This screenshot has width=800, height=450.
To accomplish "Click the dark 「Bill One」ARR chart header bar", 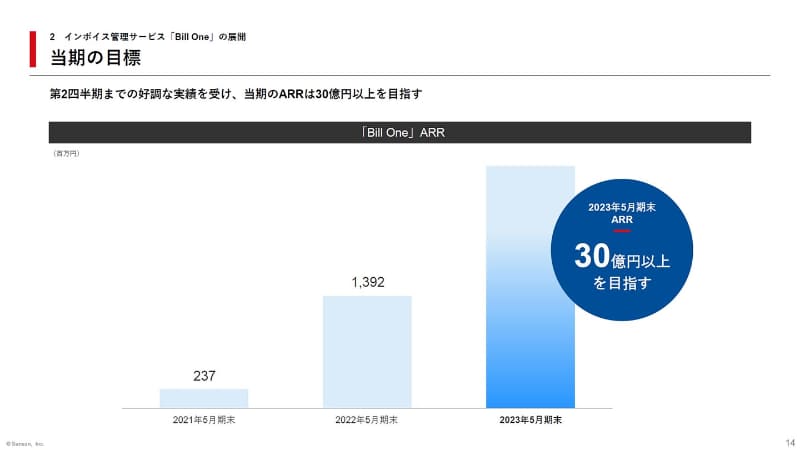I will tap(400, 133).
